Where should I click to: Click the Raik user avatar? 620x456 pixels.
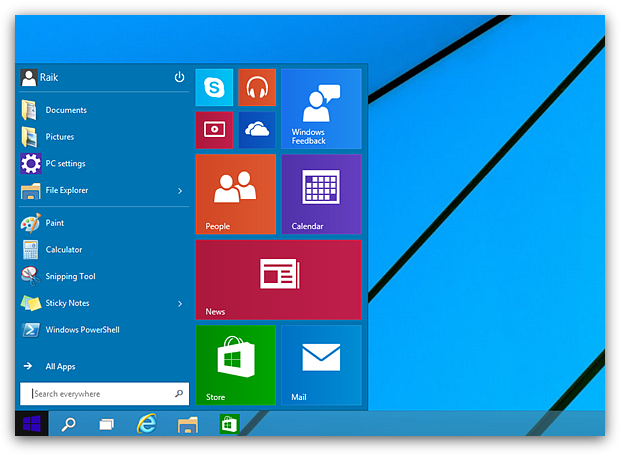[29, 78]
